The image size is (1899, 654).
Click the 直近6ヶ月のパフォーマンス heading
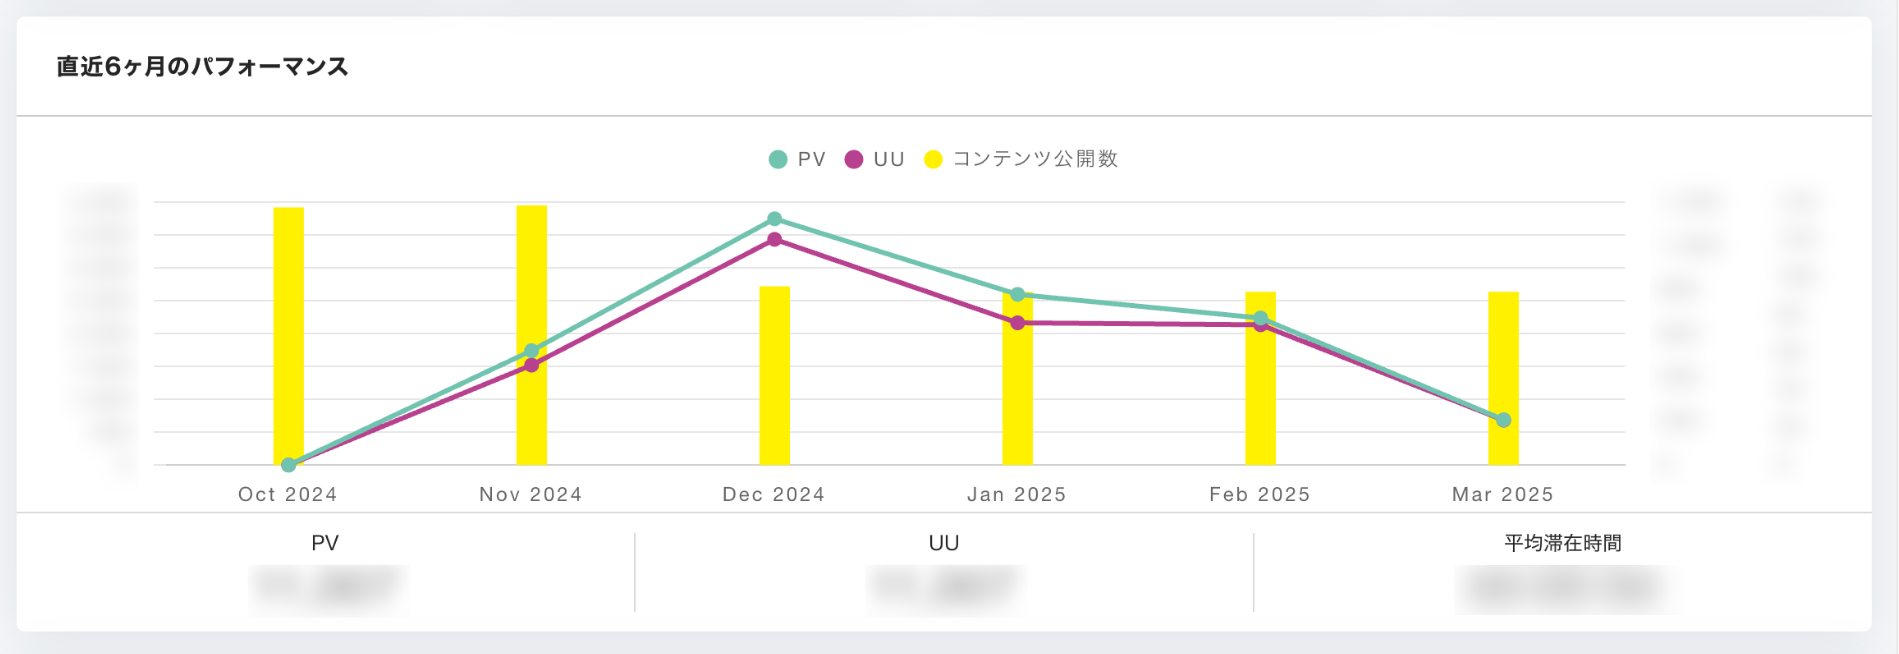(x=203, y=67)
